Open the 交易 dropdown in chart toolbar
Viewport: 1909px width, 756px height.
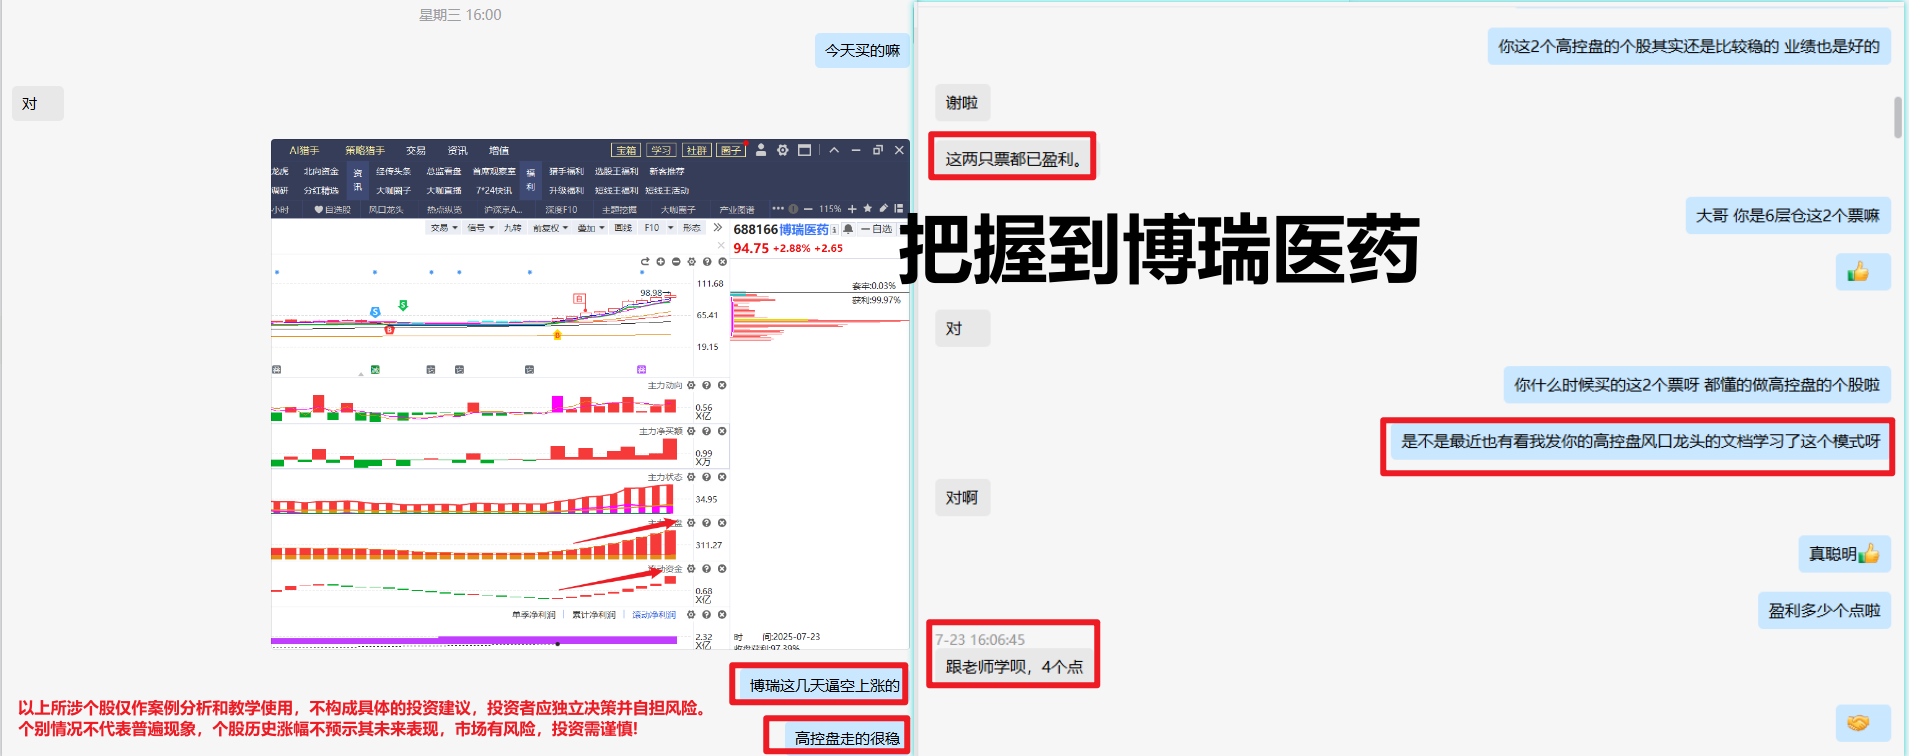[x=444, y=228]
